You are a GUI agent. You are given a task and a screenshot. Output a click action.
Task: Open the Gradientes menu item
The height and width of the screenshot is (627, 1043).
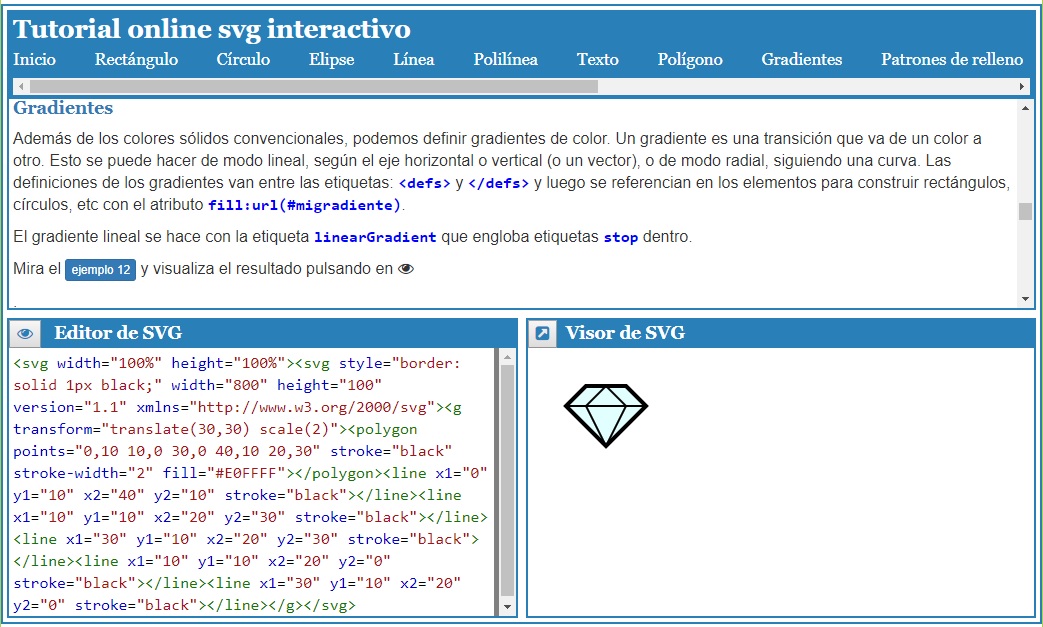pos(802,59)
